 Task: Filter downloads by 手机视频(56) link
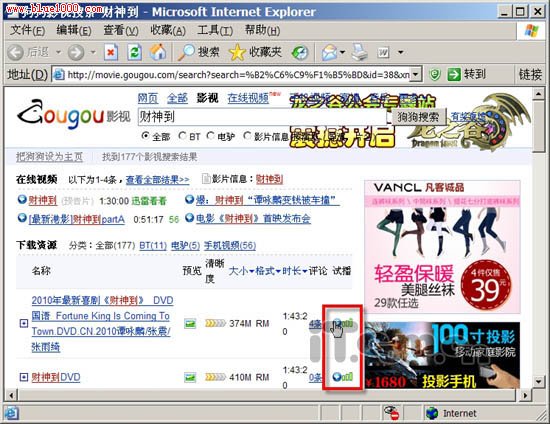point(230,245)
